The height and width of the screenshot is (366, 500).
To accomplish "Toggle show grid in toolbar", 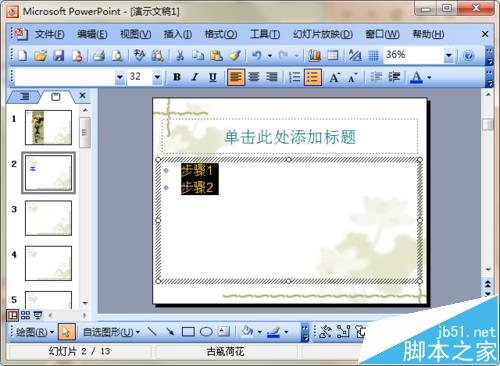I will pos(373,55).
